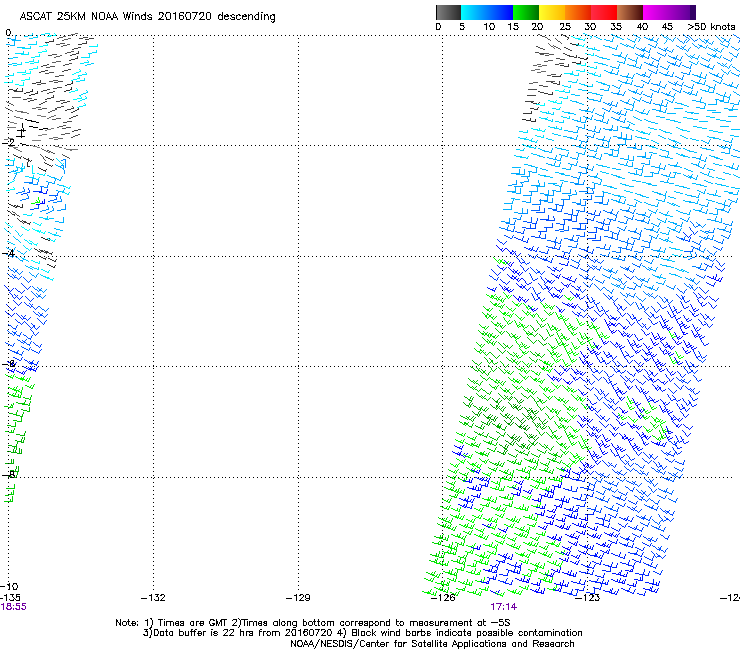Click the NOAA/NESDIS credit line
The height and width of the screenshot is (650, 740).
pos(432,644)
